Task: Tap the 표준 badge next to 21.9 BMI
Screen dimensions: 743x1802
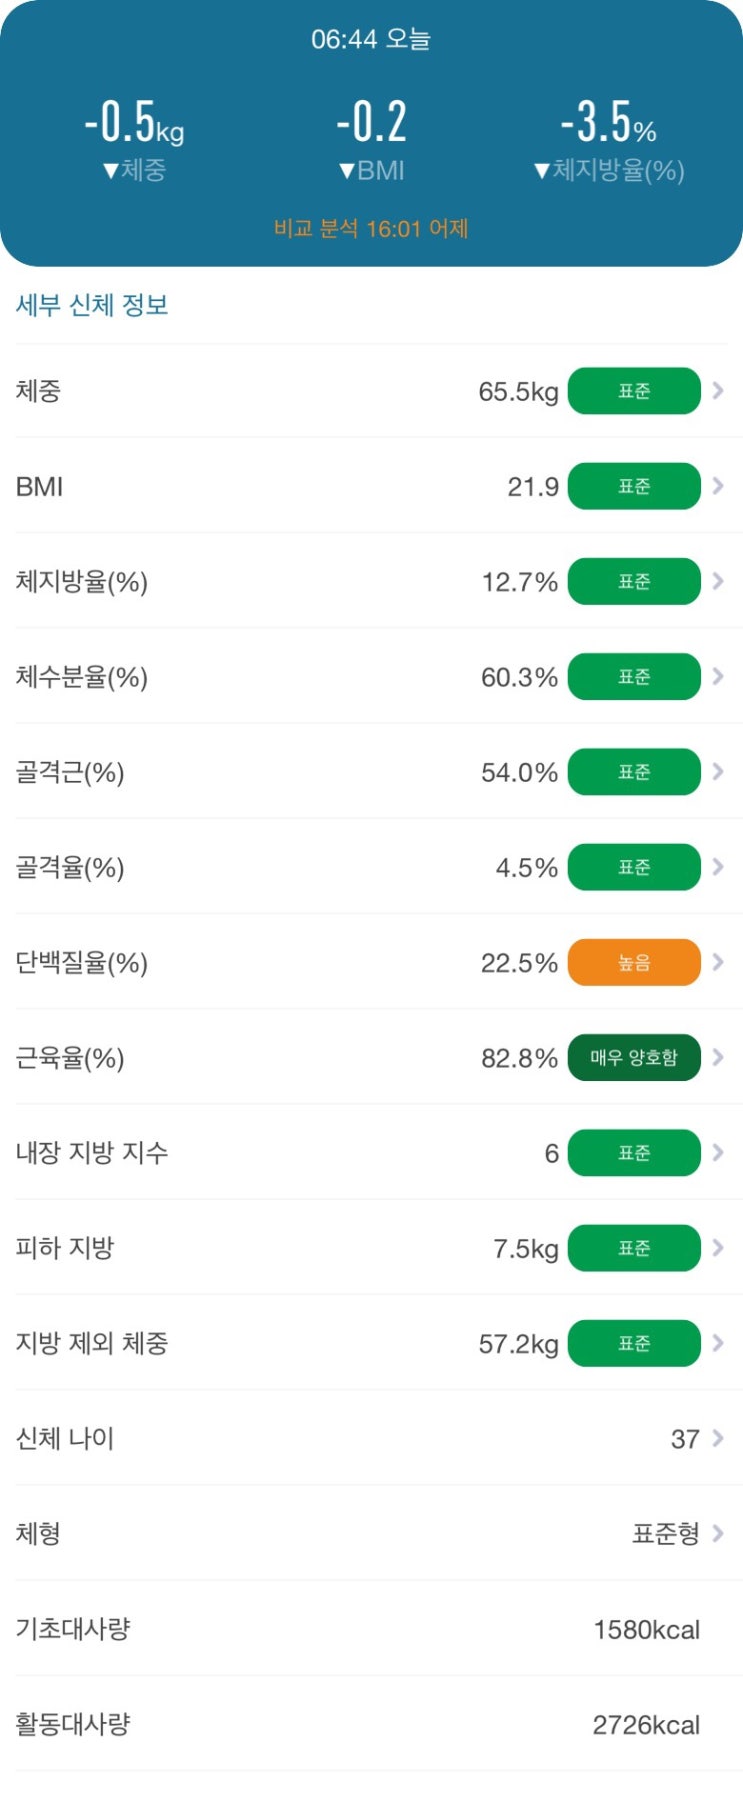Action: point(634,486)
